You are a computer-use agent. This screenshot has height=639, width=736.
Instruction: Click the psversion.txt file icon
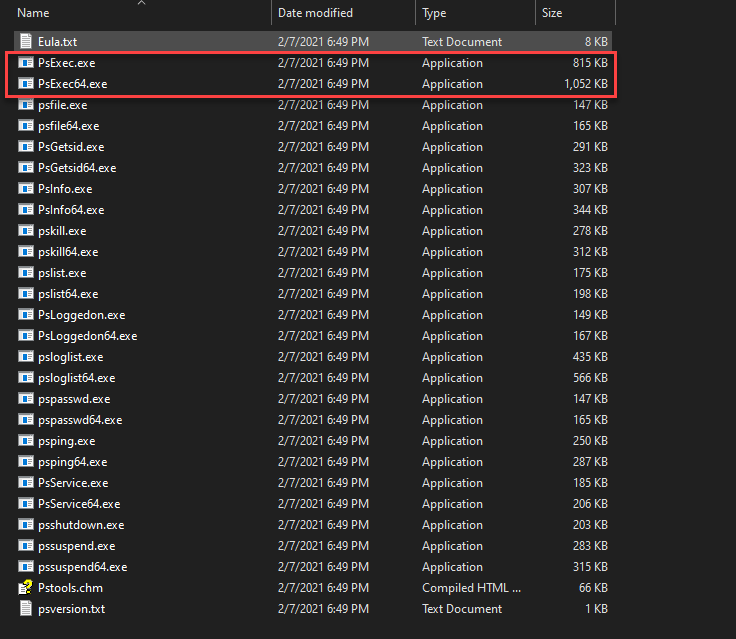(x=26, y=608)
